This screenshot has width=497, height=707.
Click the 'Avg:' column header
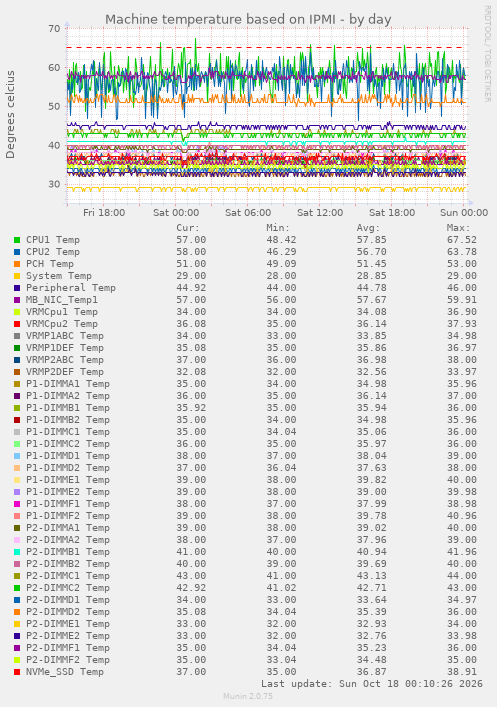pos(368,228)
